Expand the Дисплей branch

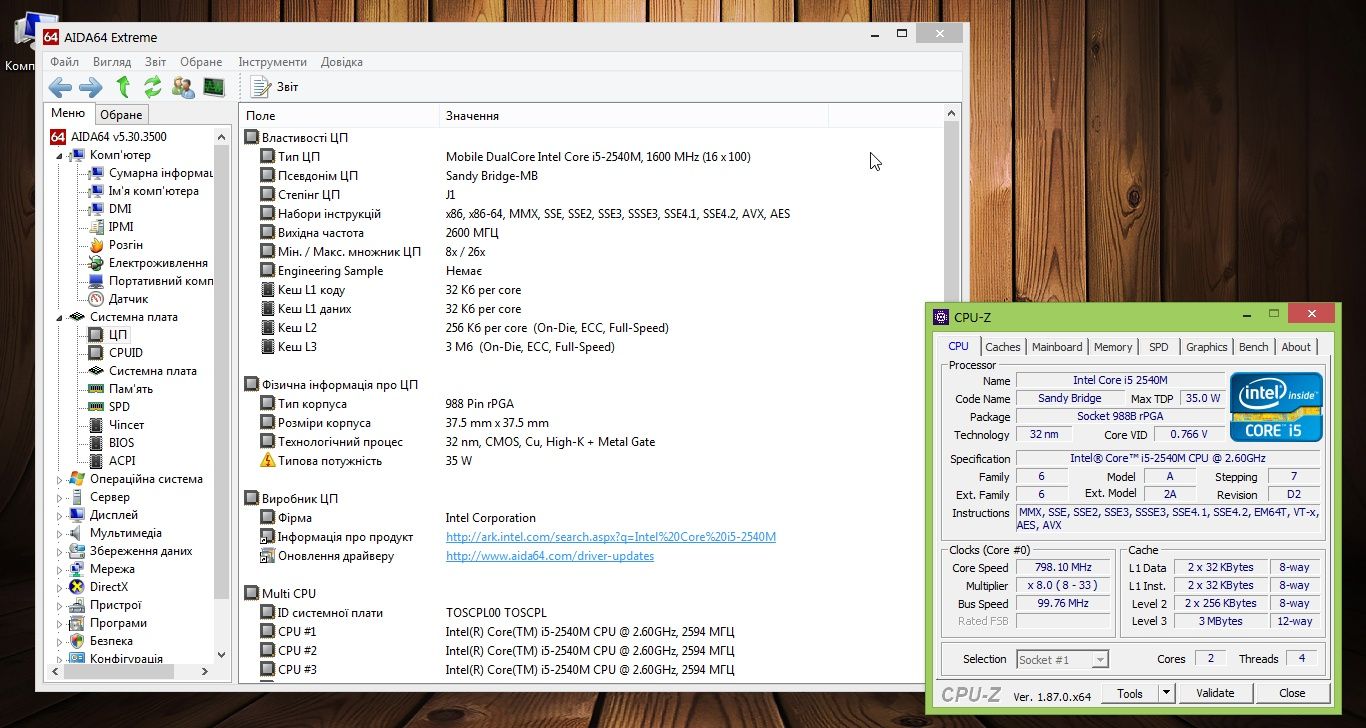59,515
